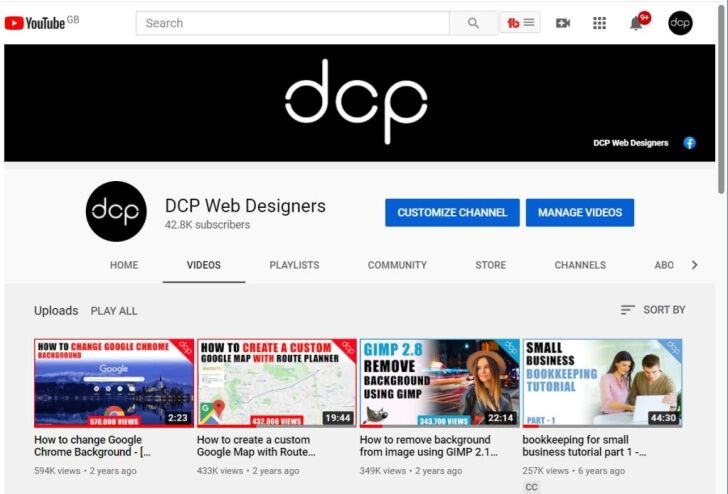Viewport: 728px width, 494px height.
Task: Switch to the Home tab
Action: pyautogui.click(x=124, y=265)
